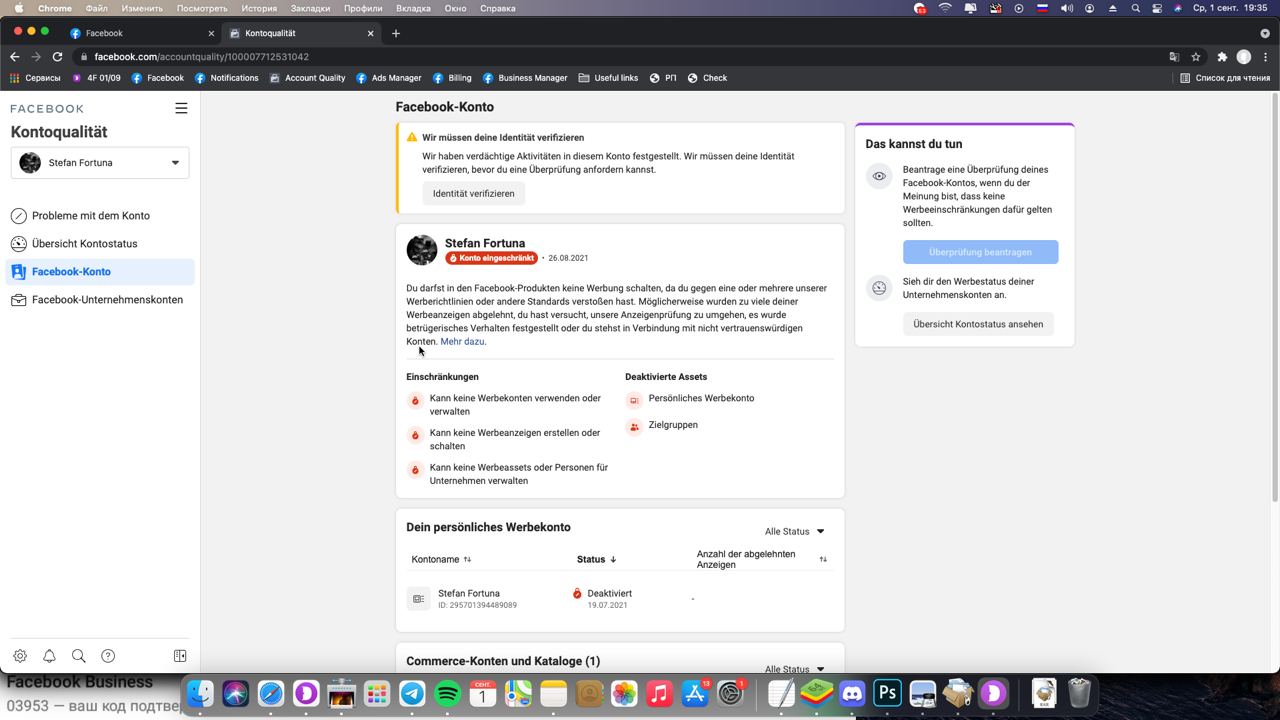Image resolution: width=1280 pixels, height=720 pixels.
Task: Click Persönliches Werbekonto deactivated asset
Action: pyautogui.click(x=690, y=399)
